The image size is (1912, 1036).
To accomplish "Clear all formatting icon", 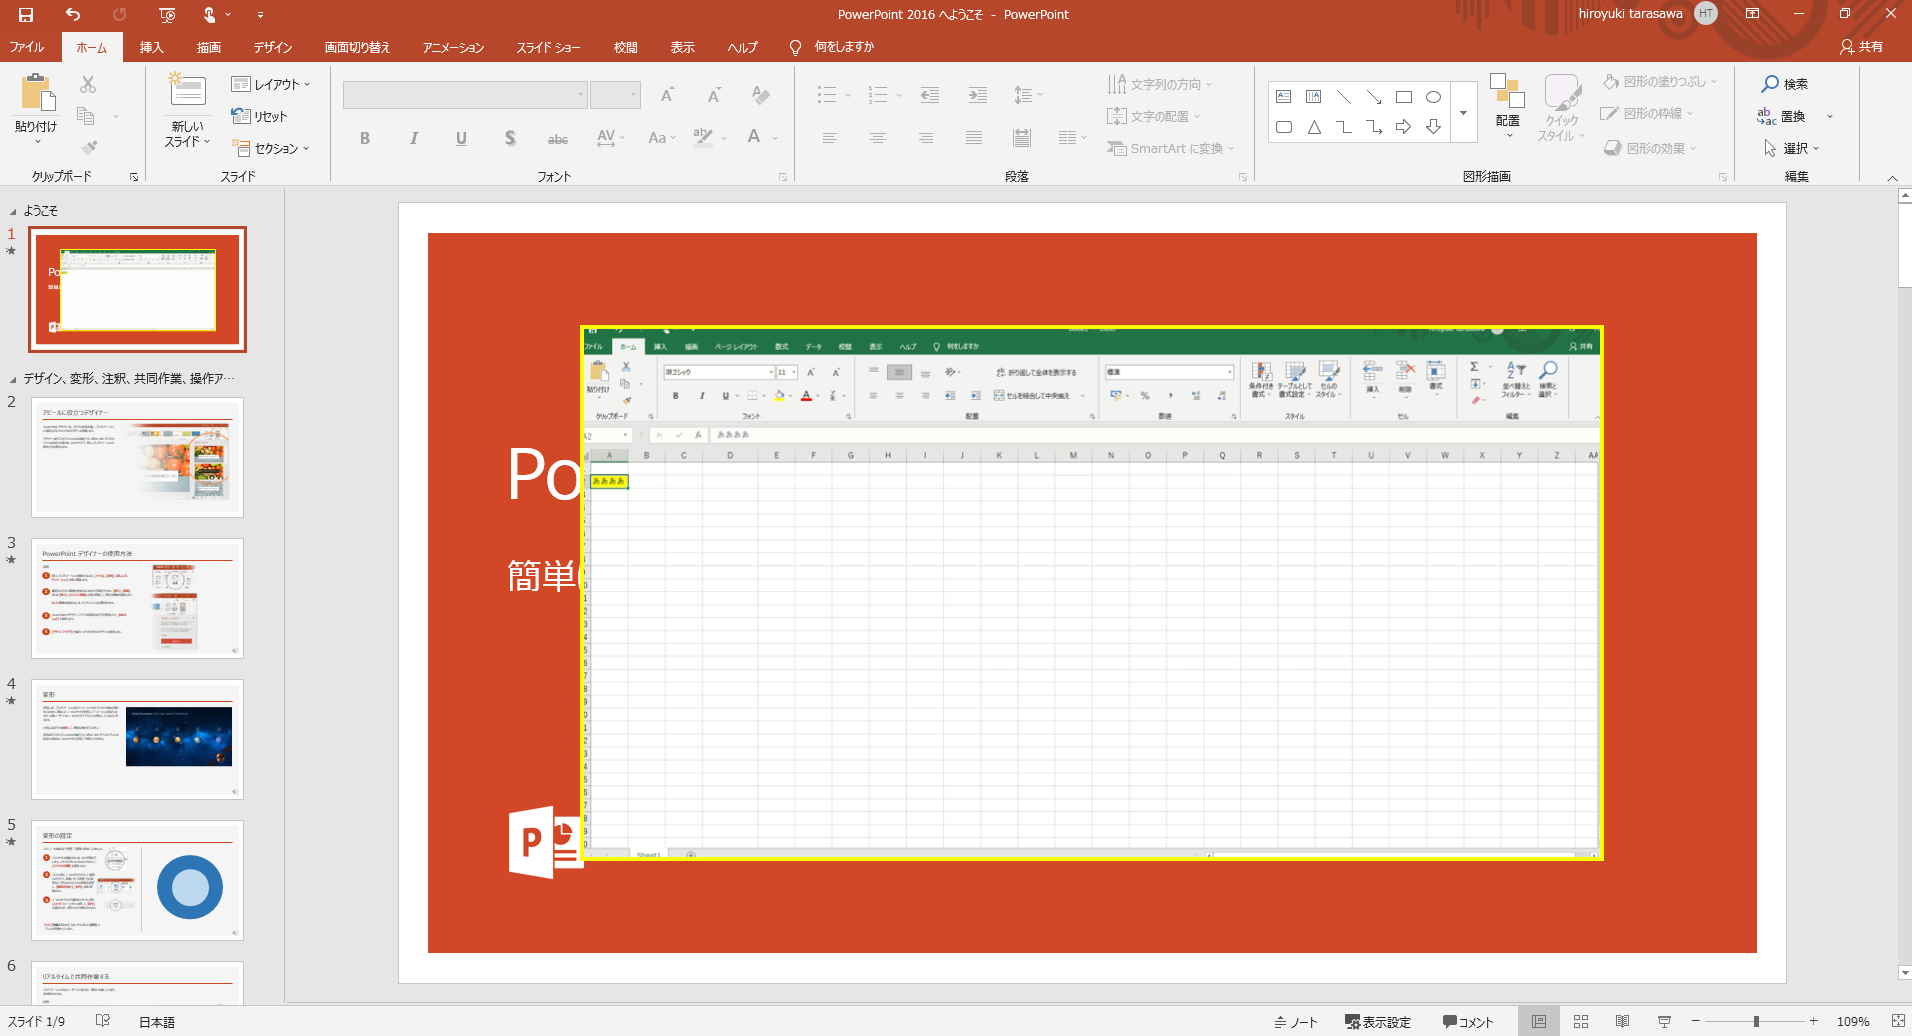I will click(x=761, y=95).
